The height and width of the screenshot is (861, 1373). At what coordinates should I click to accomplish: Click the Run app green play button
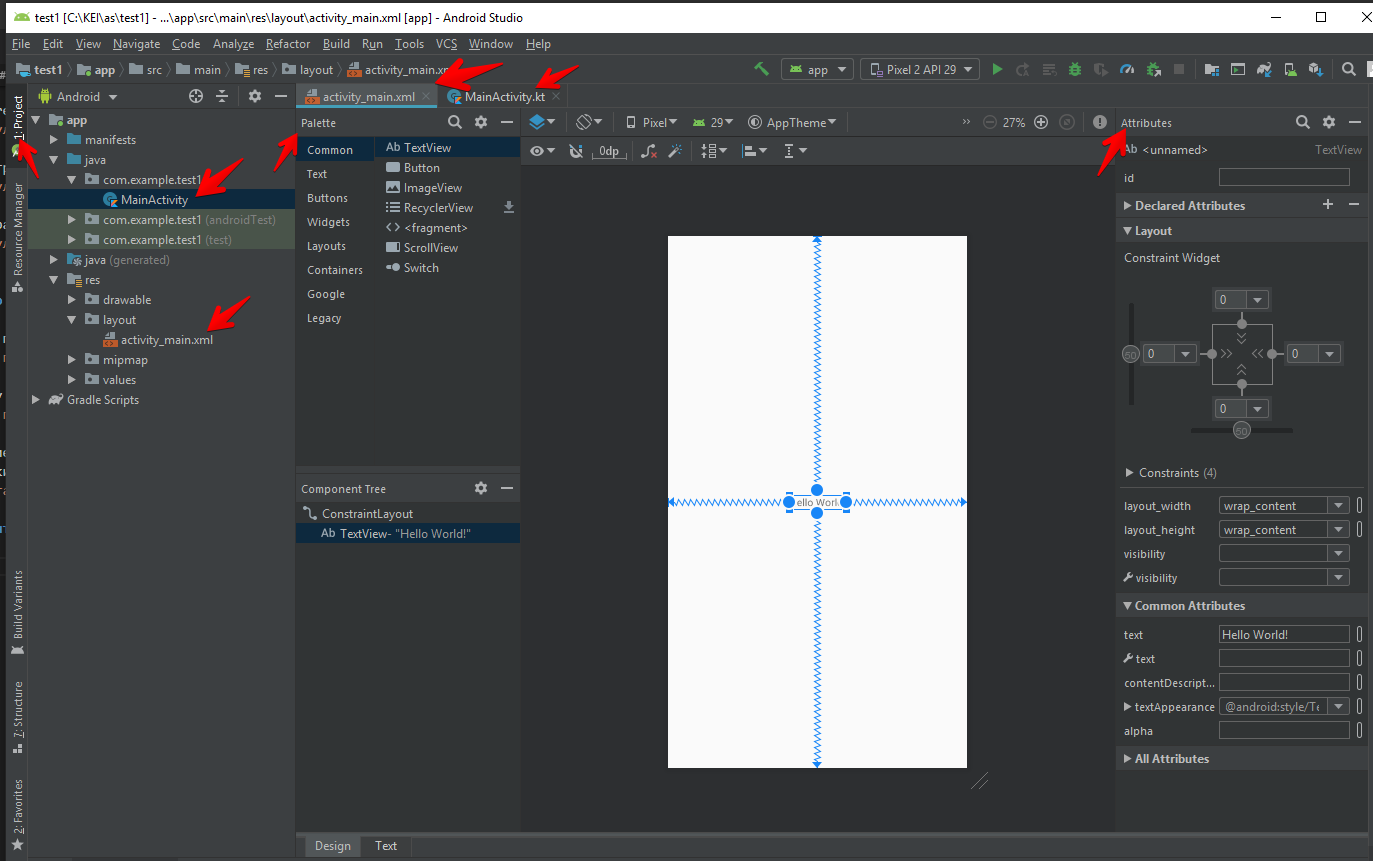[997, 70]
